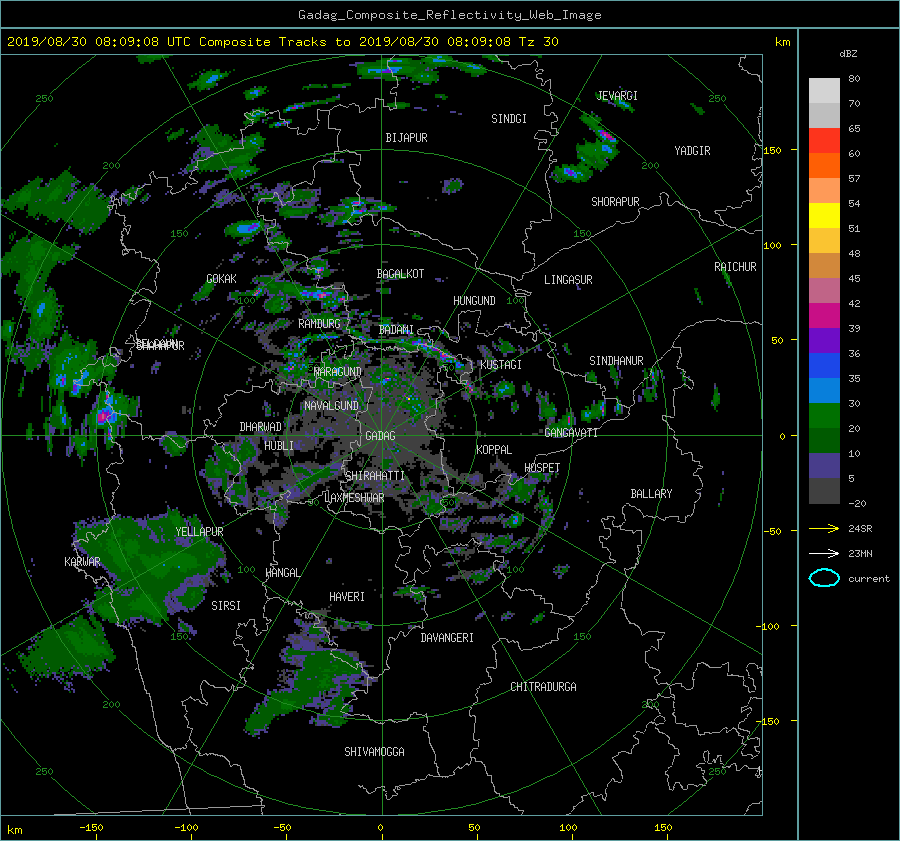Click the UTC Composite Tracks timestamp line
This screenshot has height=841, width=900.
[x=282, y=42]
